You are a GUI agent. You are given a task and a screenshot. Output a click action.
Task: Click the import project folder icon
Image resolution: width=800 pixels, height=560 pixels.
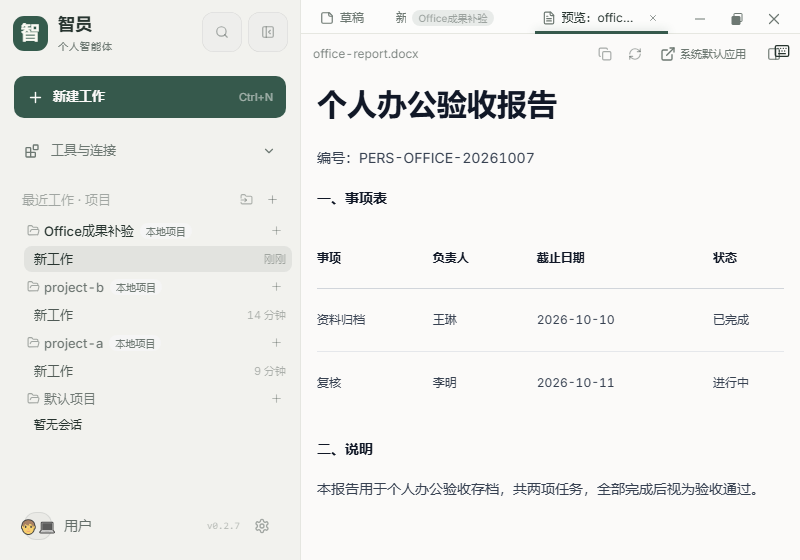tap(246, 199)
